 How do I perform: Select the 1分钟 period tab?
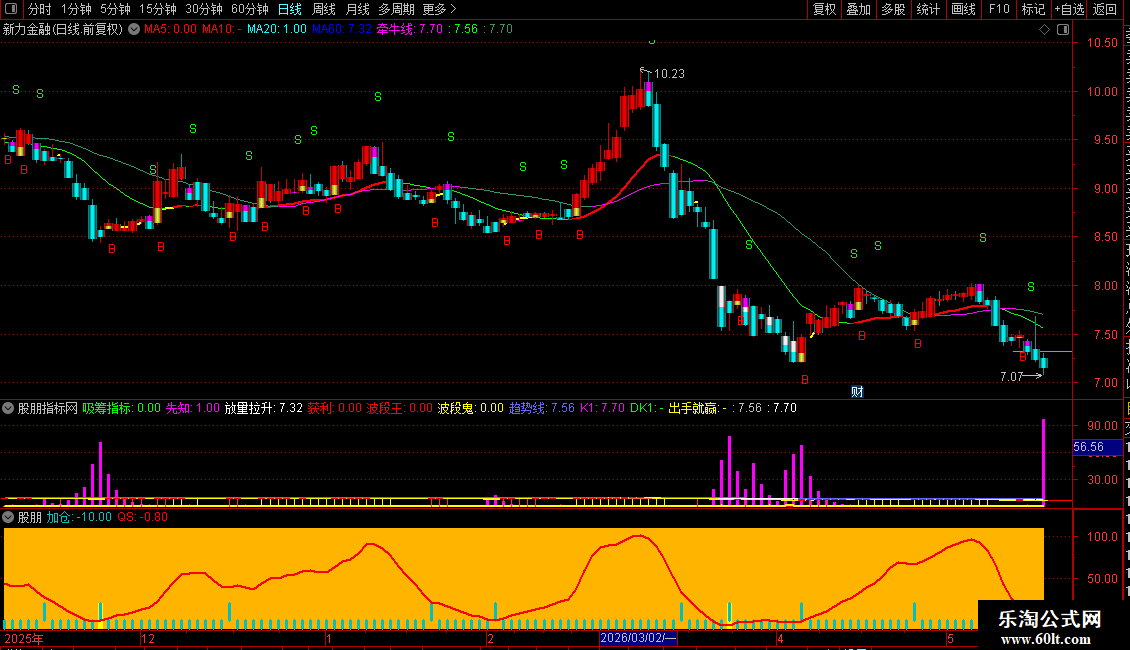[x=76, y=9]
